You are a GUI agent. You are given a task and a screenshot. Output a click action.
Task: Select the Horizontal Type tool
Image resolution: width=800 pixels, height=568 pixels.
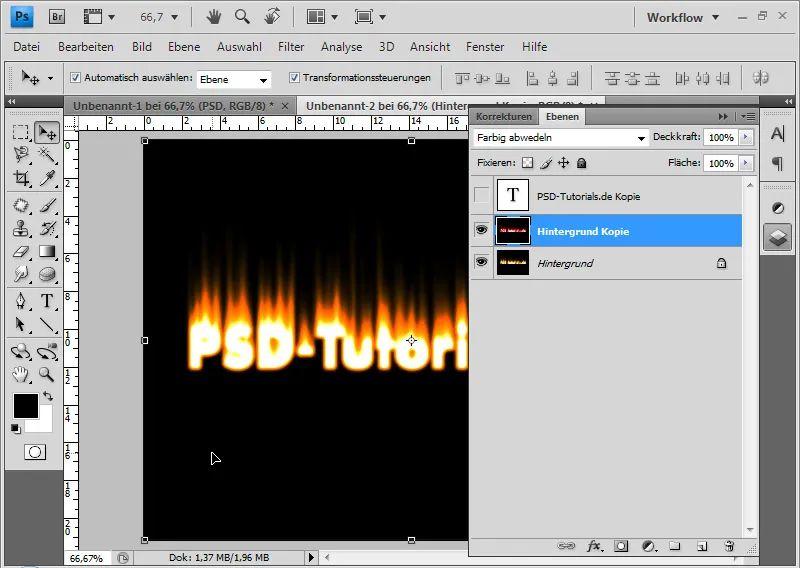coord(47,301)
